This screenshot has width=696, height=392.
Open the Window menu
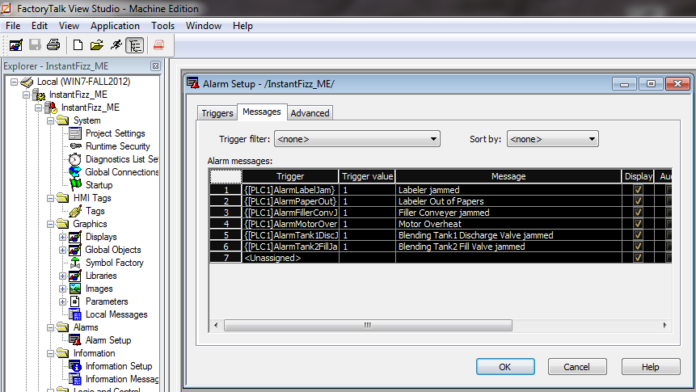tap(203, 26)
